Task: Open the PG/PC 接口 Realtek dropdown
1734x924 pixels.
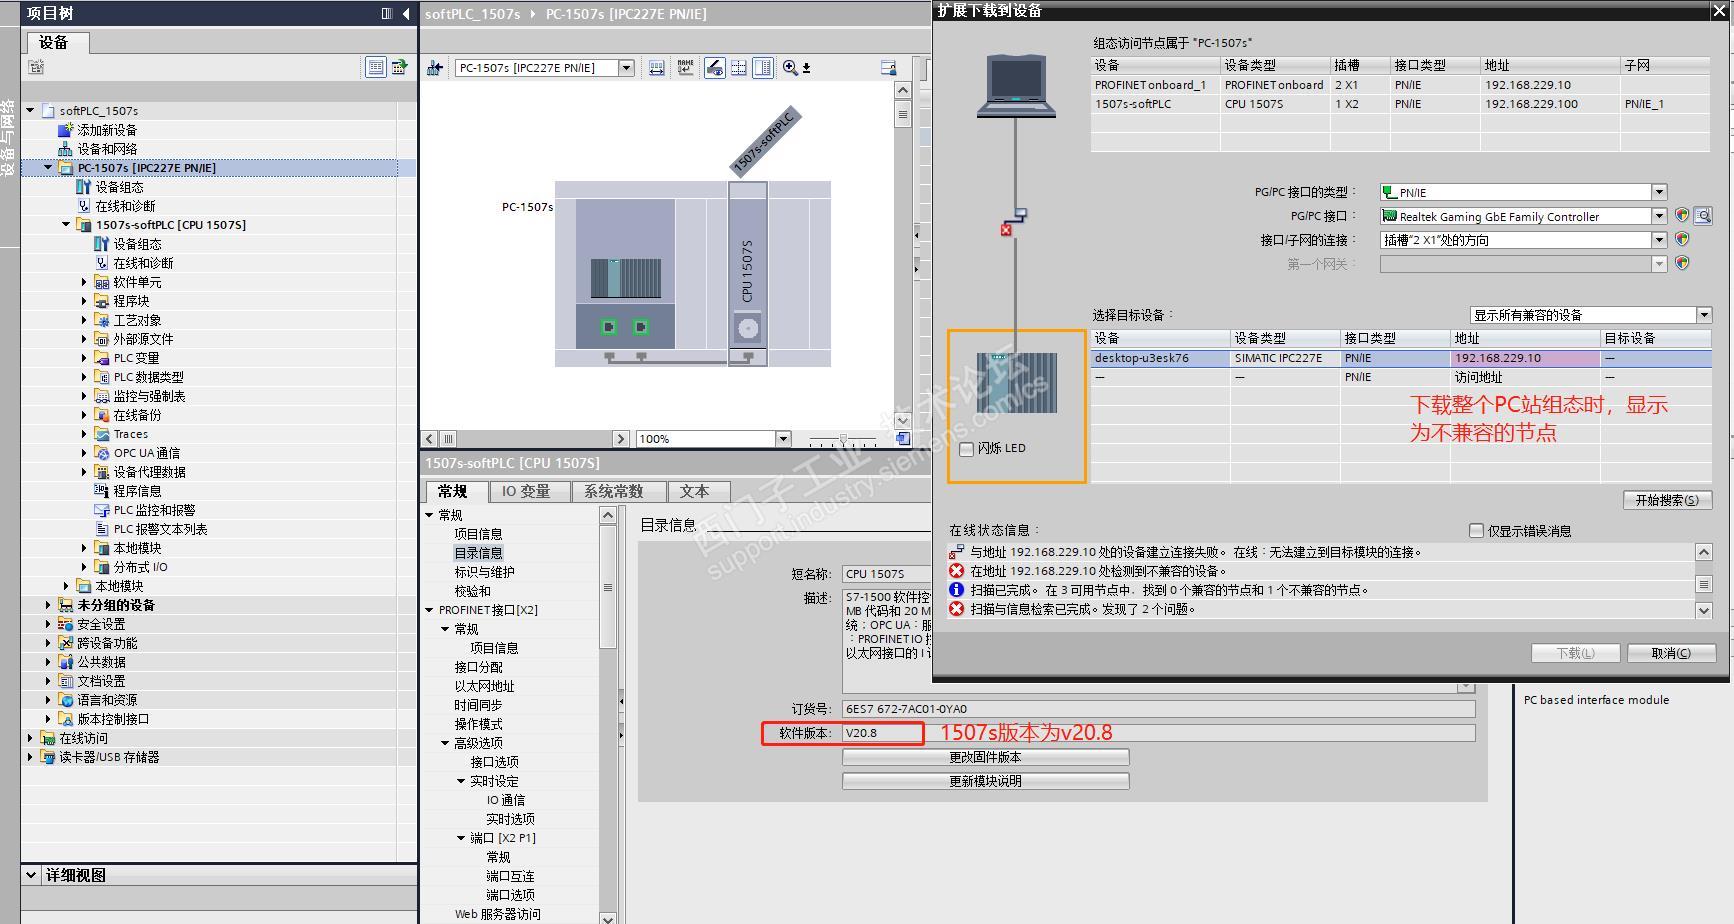Action: click(1659, 216)
